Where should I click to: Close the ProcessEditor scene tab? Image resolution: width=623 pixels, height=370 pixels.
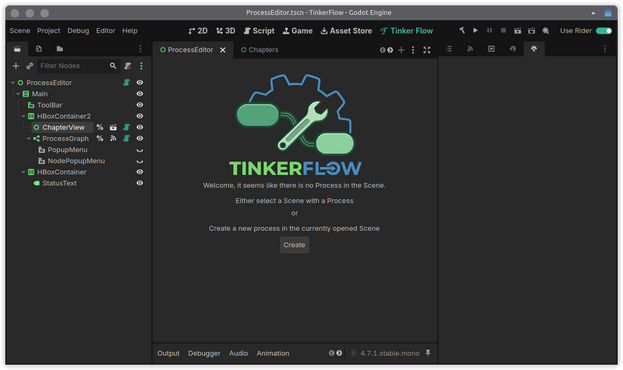(222, 50)
